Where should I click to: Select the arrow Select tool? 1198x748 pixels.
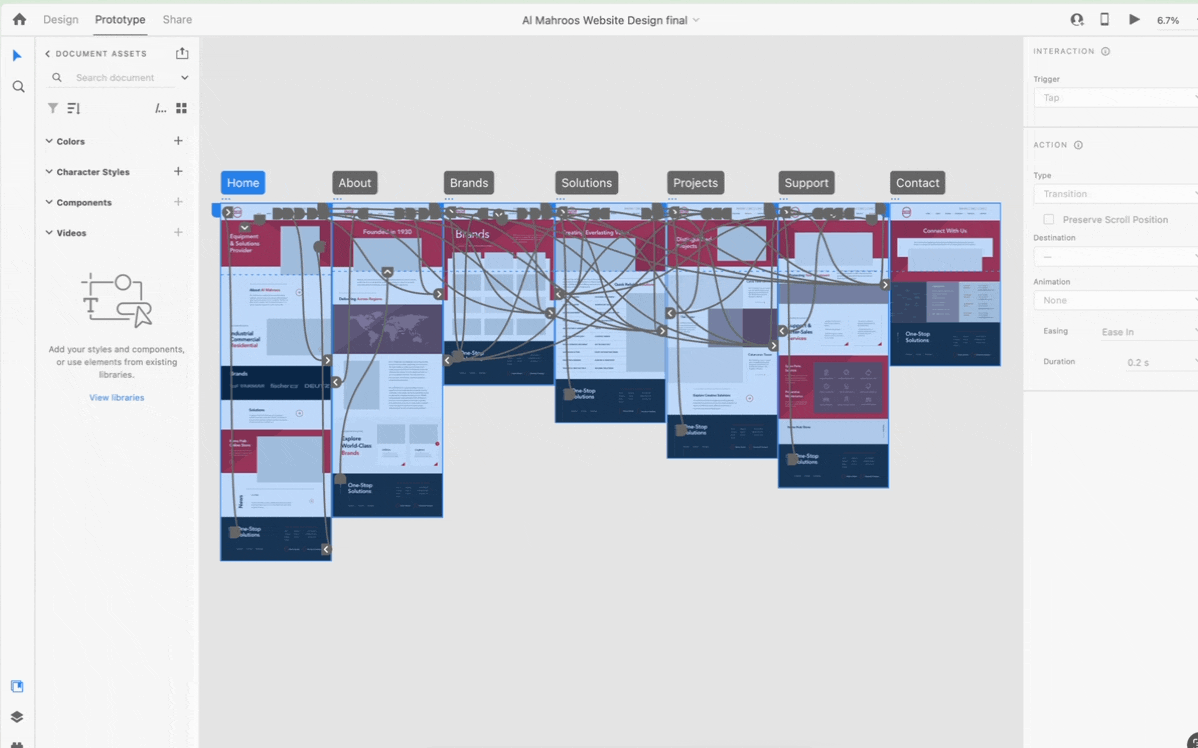tap(18, 56)
